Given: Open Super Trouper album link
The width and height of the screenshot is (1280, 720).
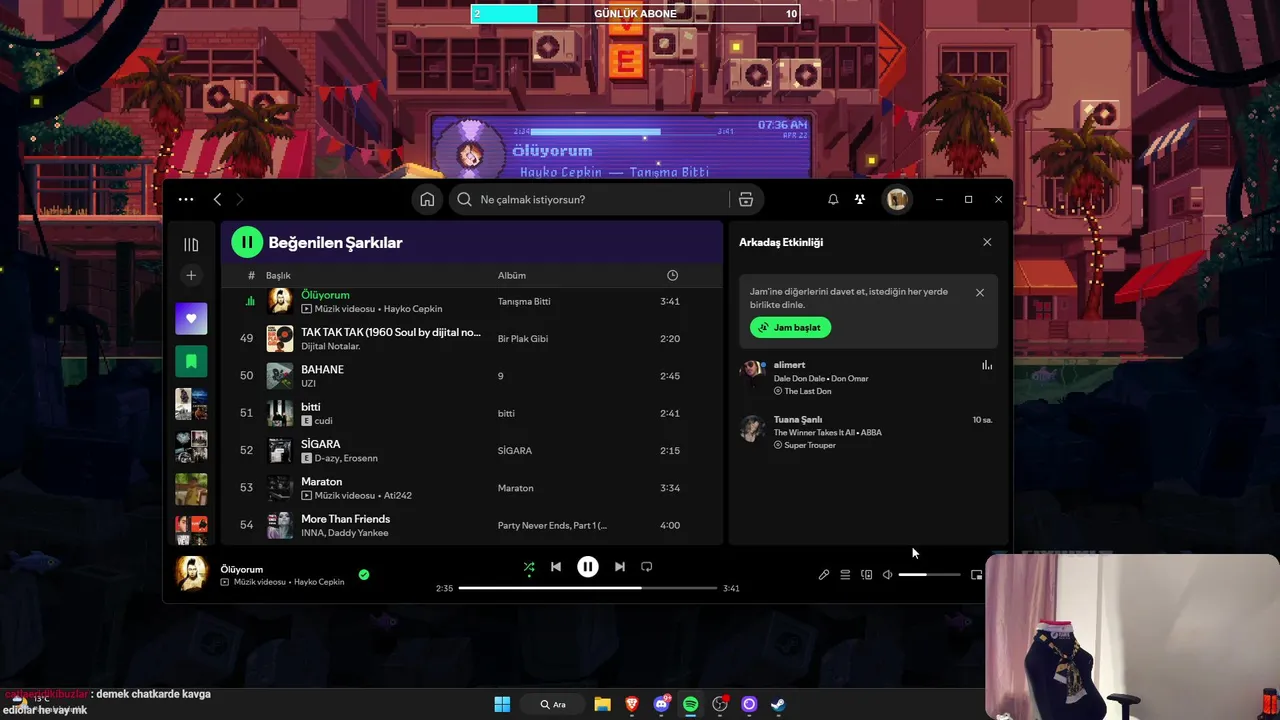Looking at the screenshot, I should point(810,445).
